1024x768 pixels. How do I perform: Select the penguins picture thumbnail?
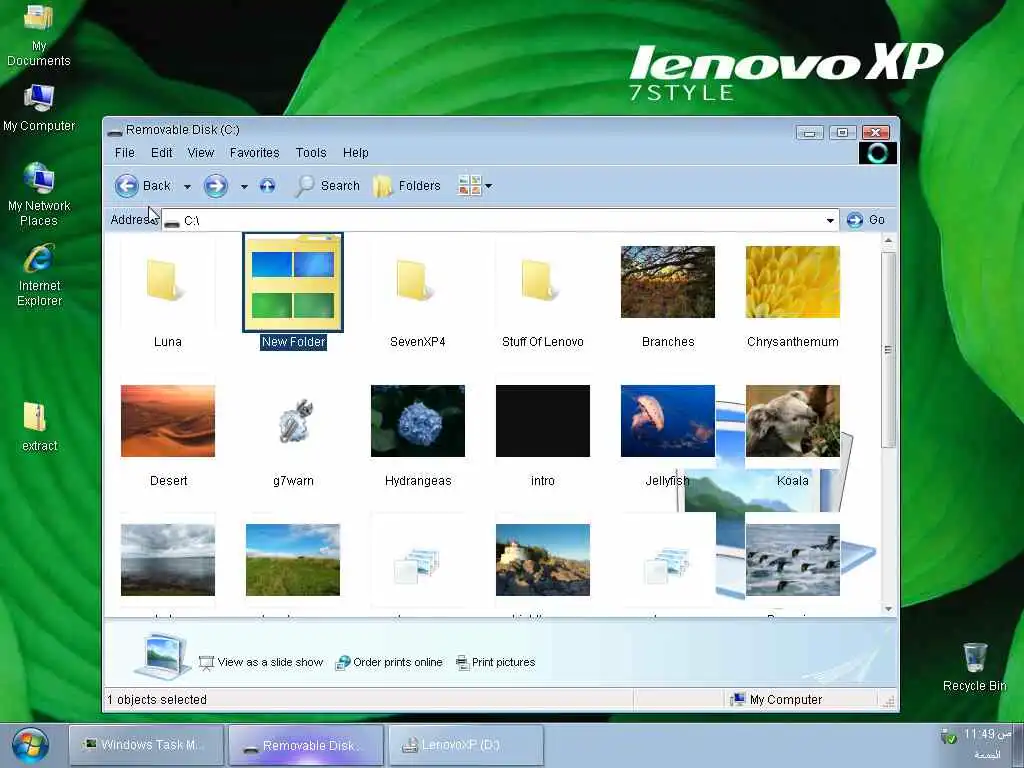(x=793, y=560)
